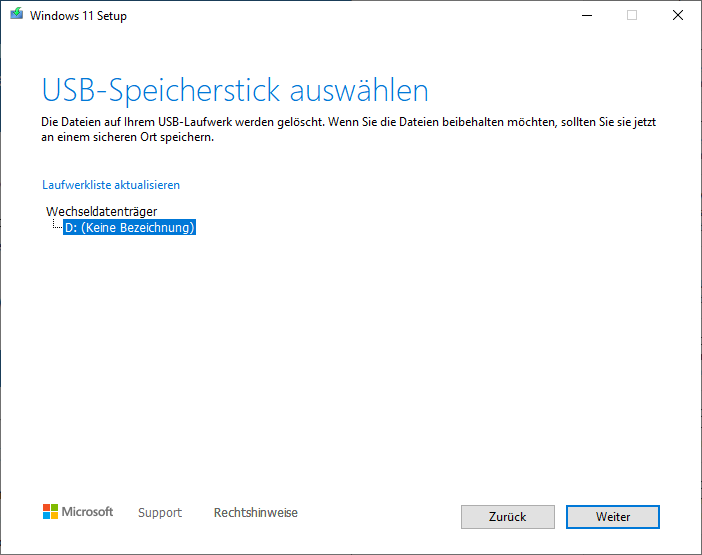Open the Rechtshinweise legal notices link
The height and width of the screenshot is (555, 702).
[x=255, y=513]
